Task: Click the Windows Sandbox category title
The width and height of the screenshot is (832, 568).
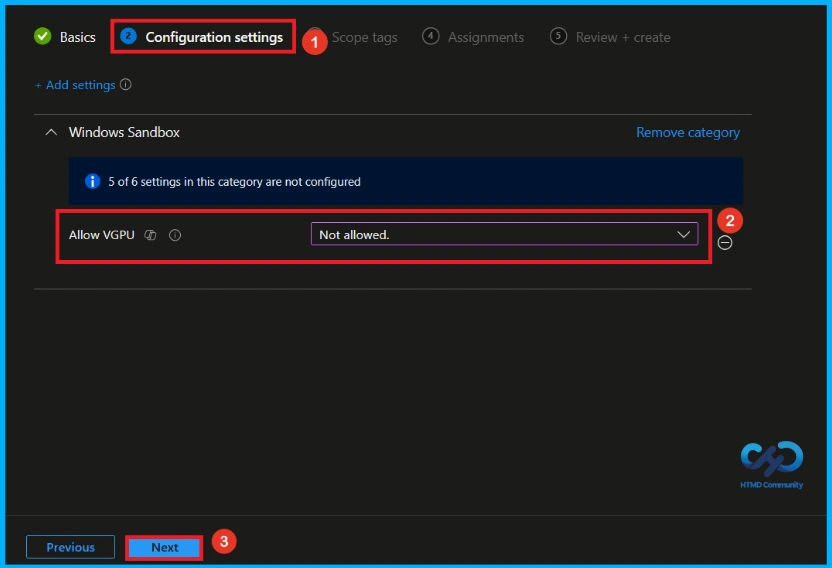Action: 124,132
